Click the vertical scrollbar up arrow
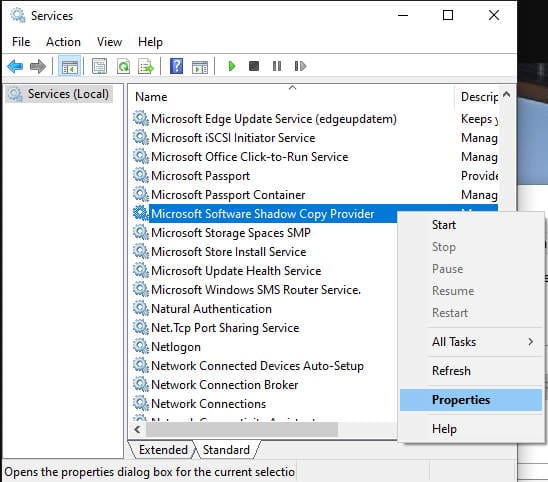The height and width of the screenshot is (482, 548). (x=506, y=95)
